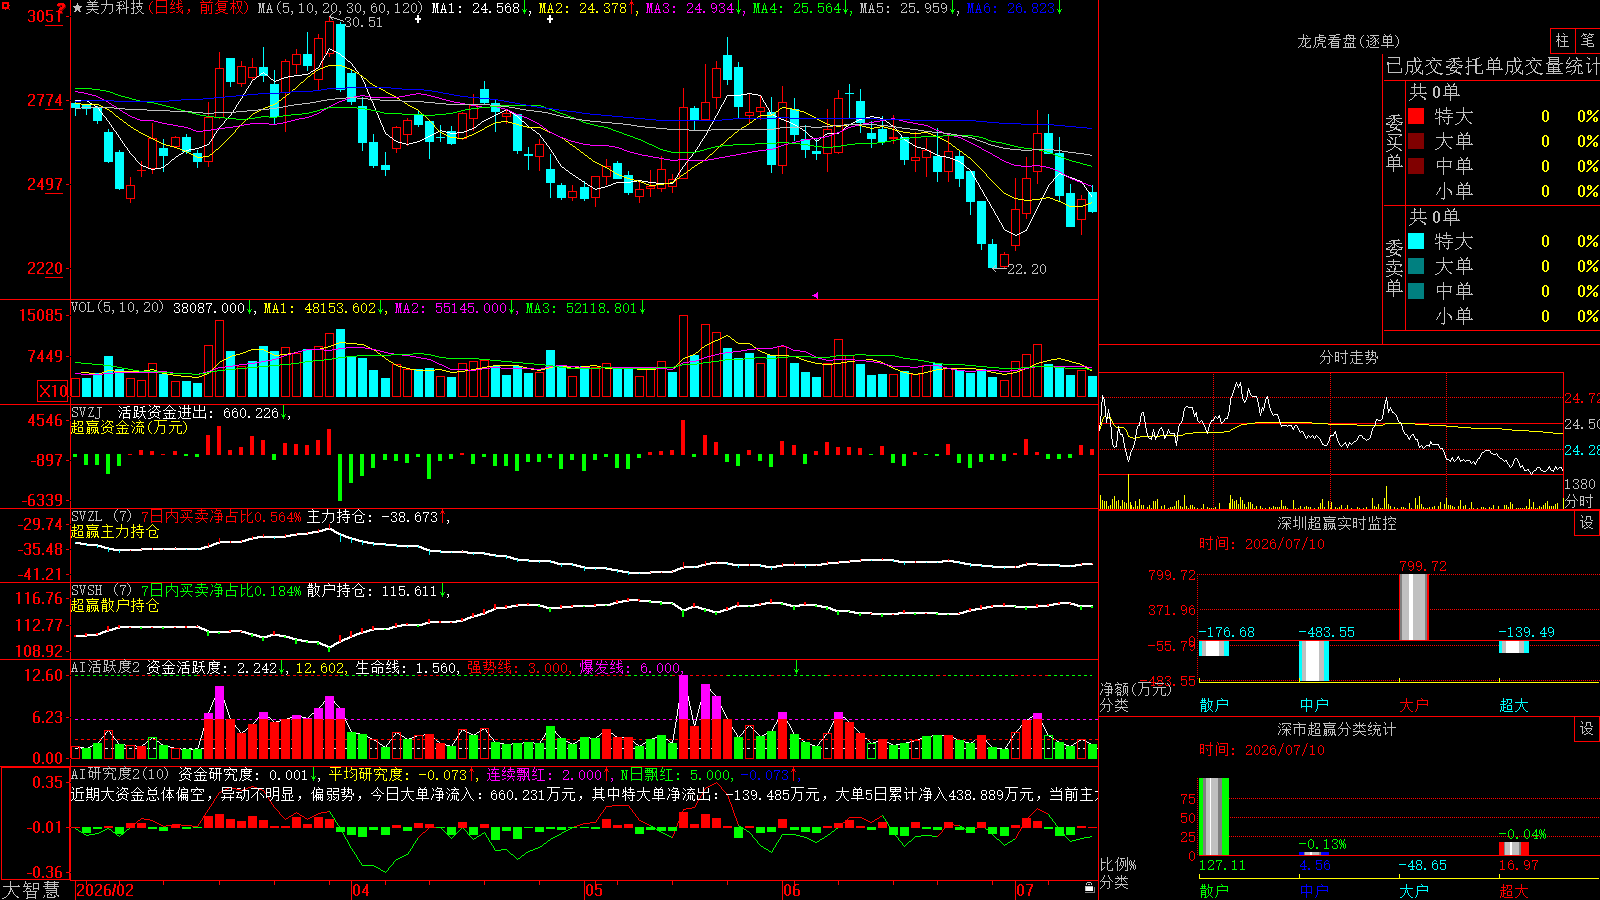Switch 龙虎看盘 to 柱 bar view
This screenshot has height=900, width=1600.
[1562, 41]
